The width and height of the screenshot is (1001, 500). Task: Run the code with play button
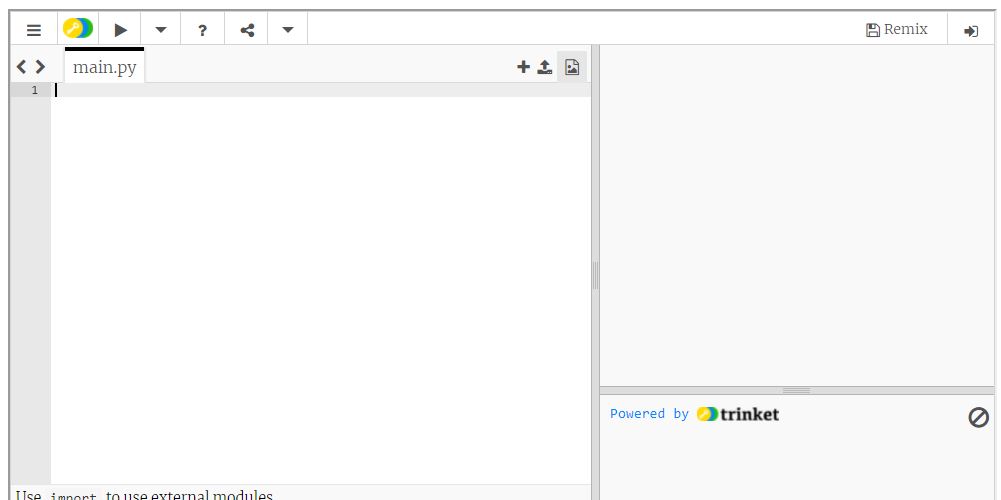[x=120, y=30]
